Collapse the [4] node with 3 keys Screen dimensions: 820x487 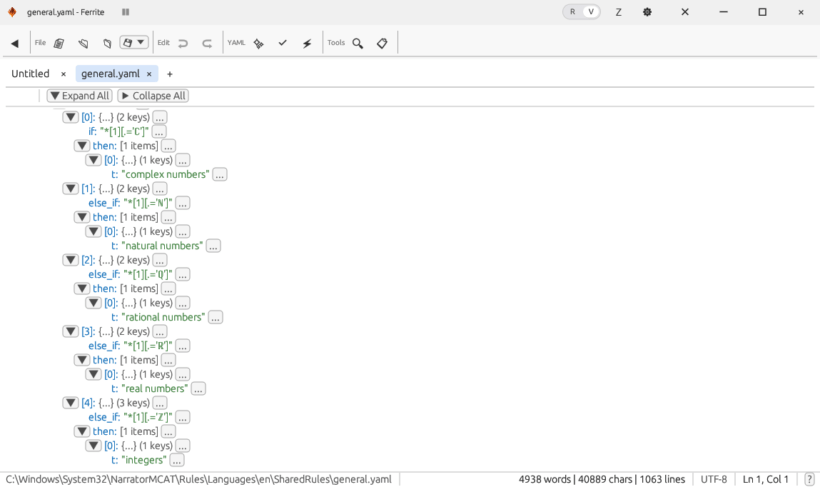pyautogui.click(x=70, y=403)
